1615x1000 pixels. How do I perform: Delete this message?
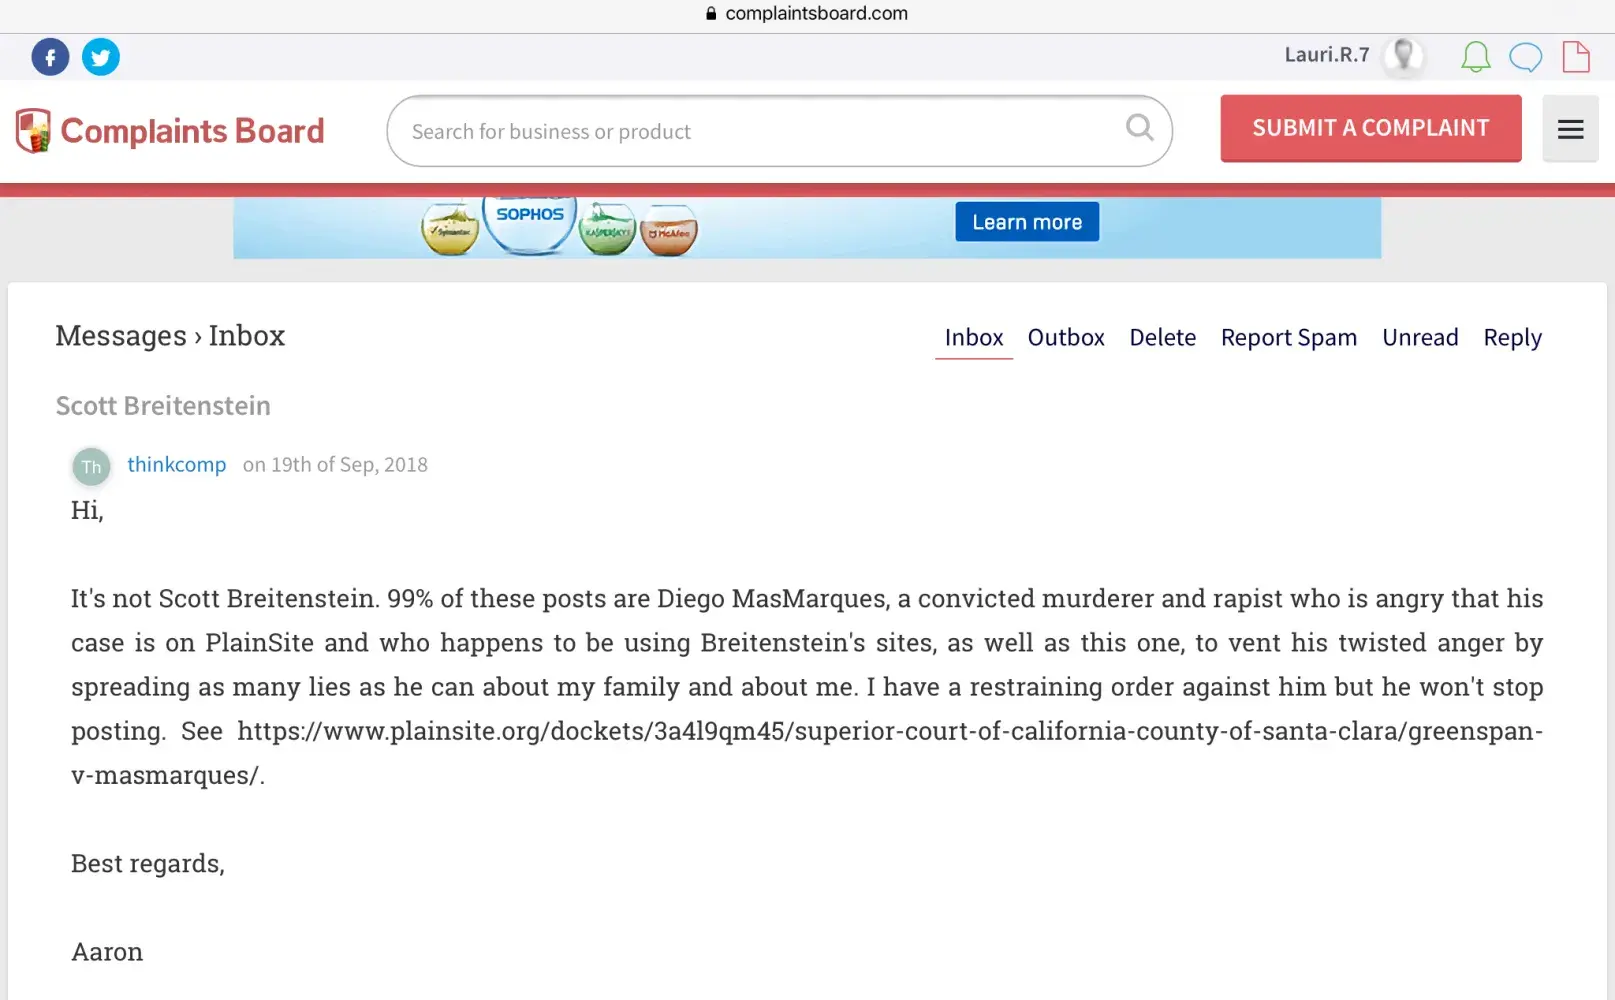click(x=1162, y=338)
